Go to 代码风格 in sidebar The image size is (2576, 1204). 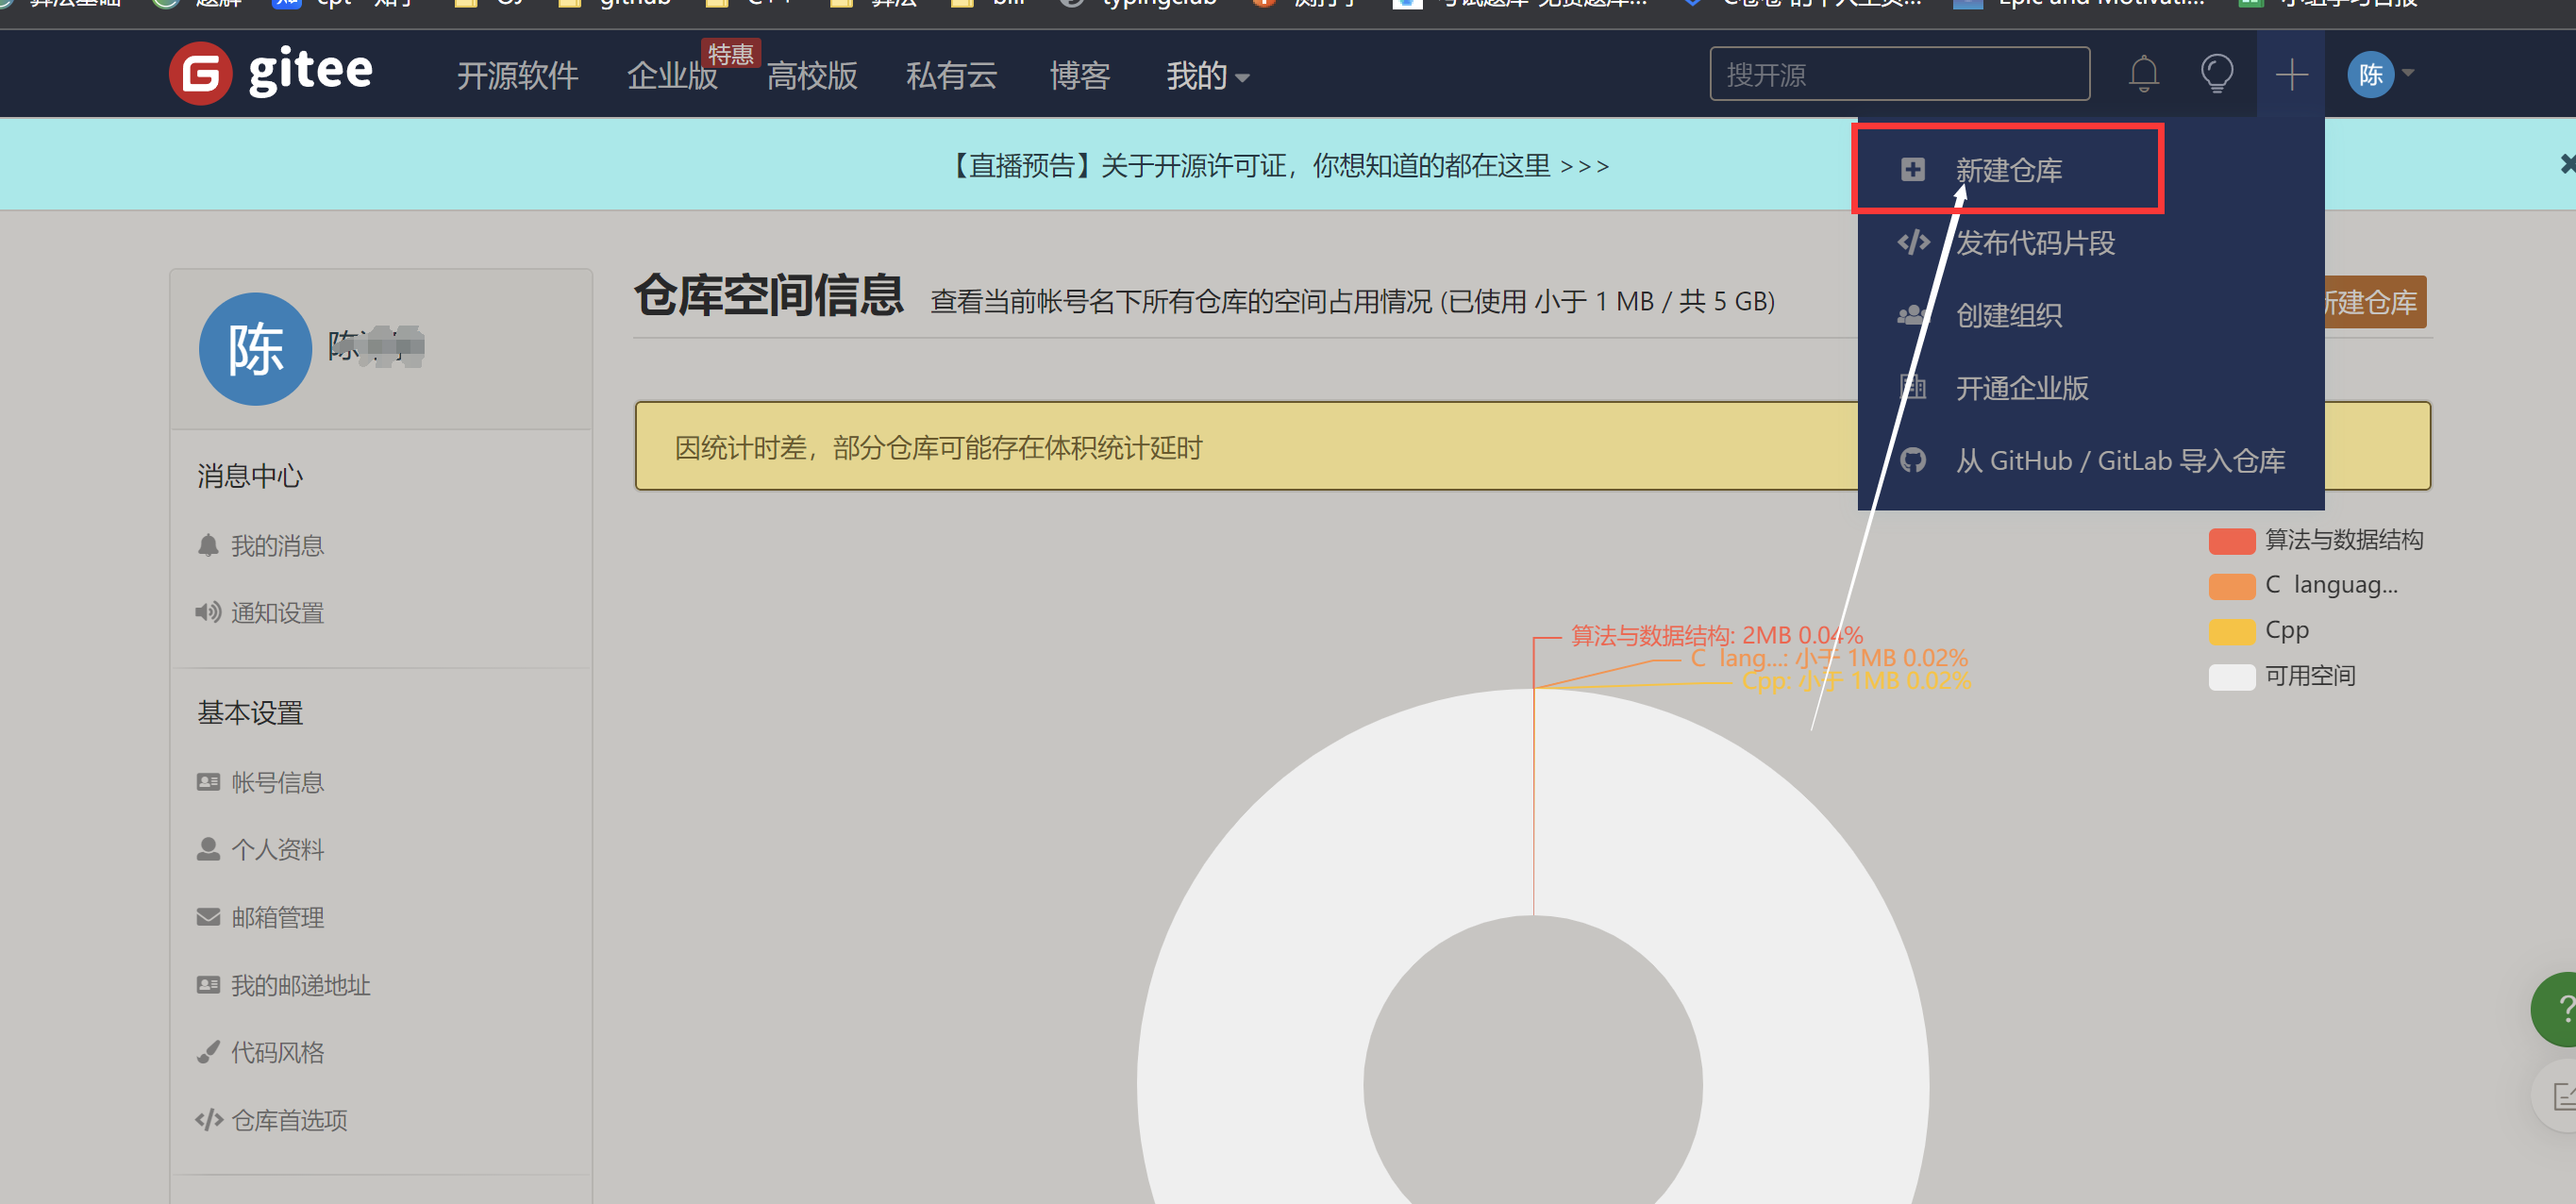pos(277,1052)
